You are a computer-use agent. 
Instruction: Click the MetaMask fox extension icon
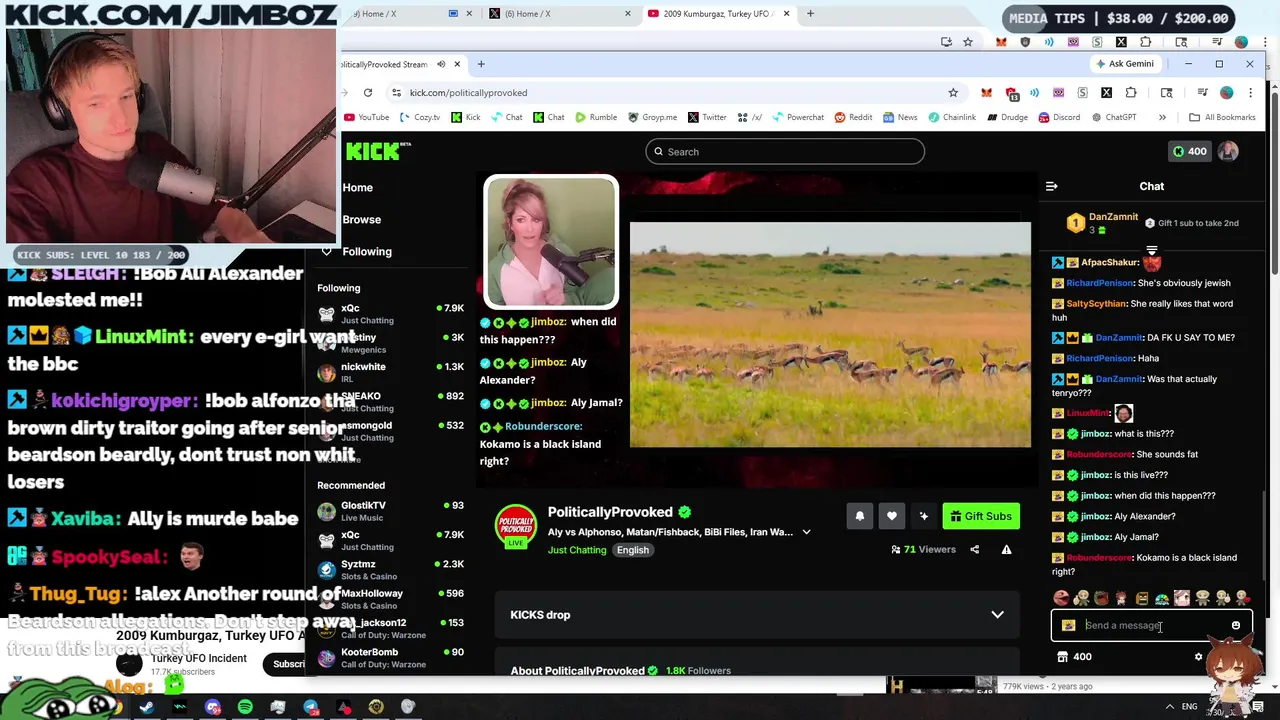coord(986,92)
